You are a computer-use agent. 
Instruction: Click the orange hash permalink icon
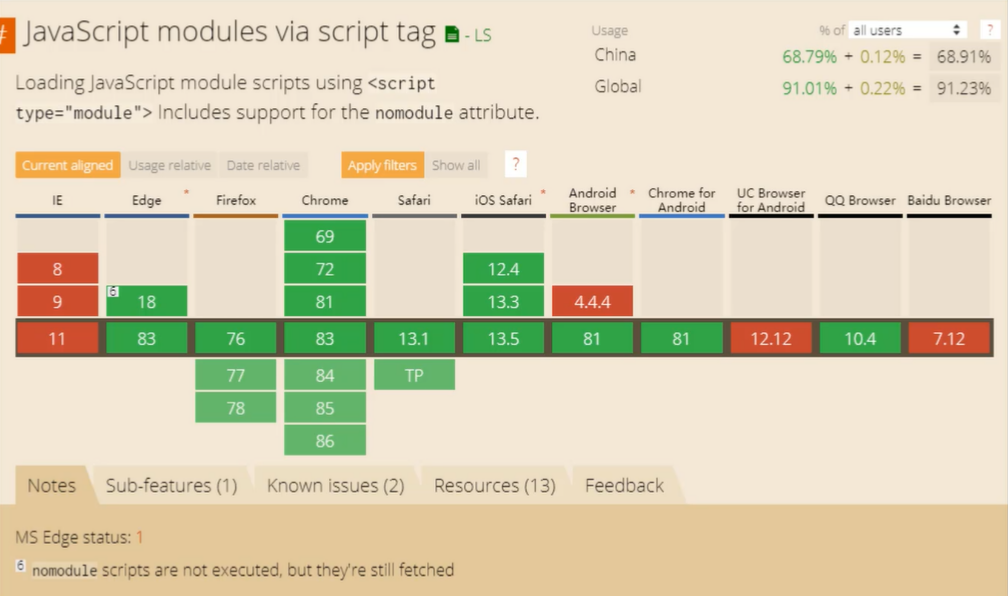tap(6, 34)
